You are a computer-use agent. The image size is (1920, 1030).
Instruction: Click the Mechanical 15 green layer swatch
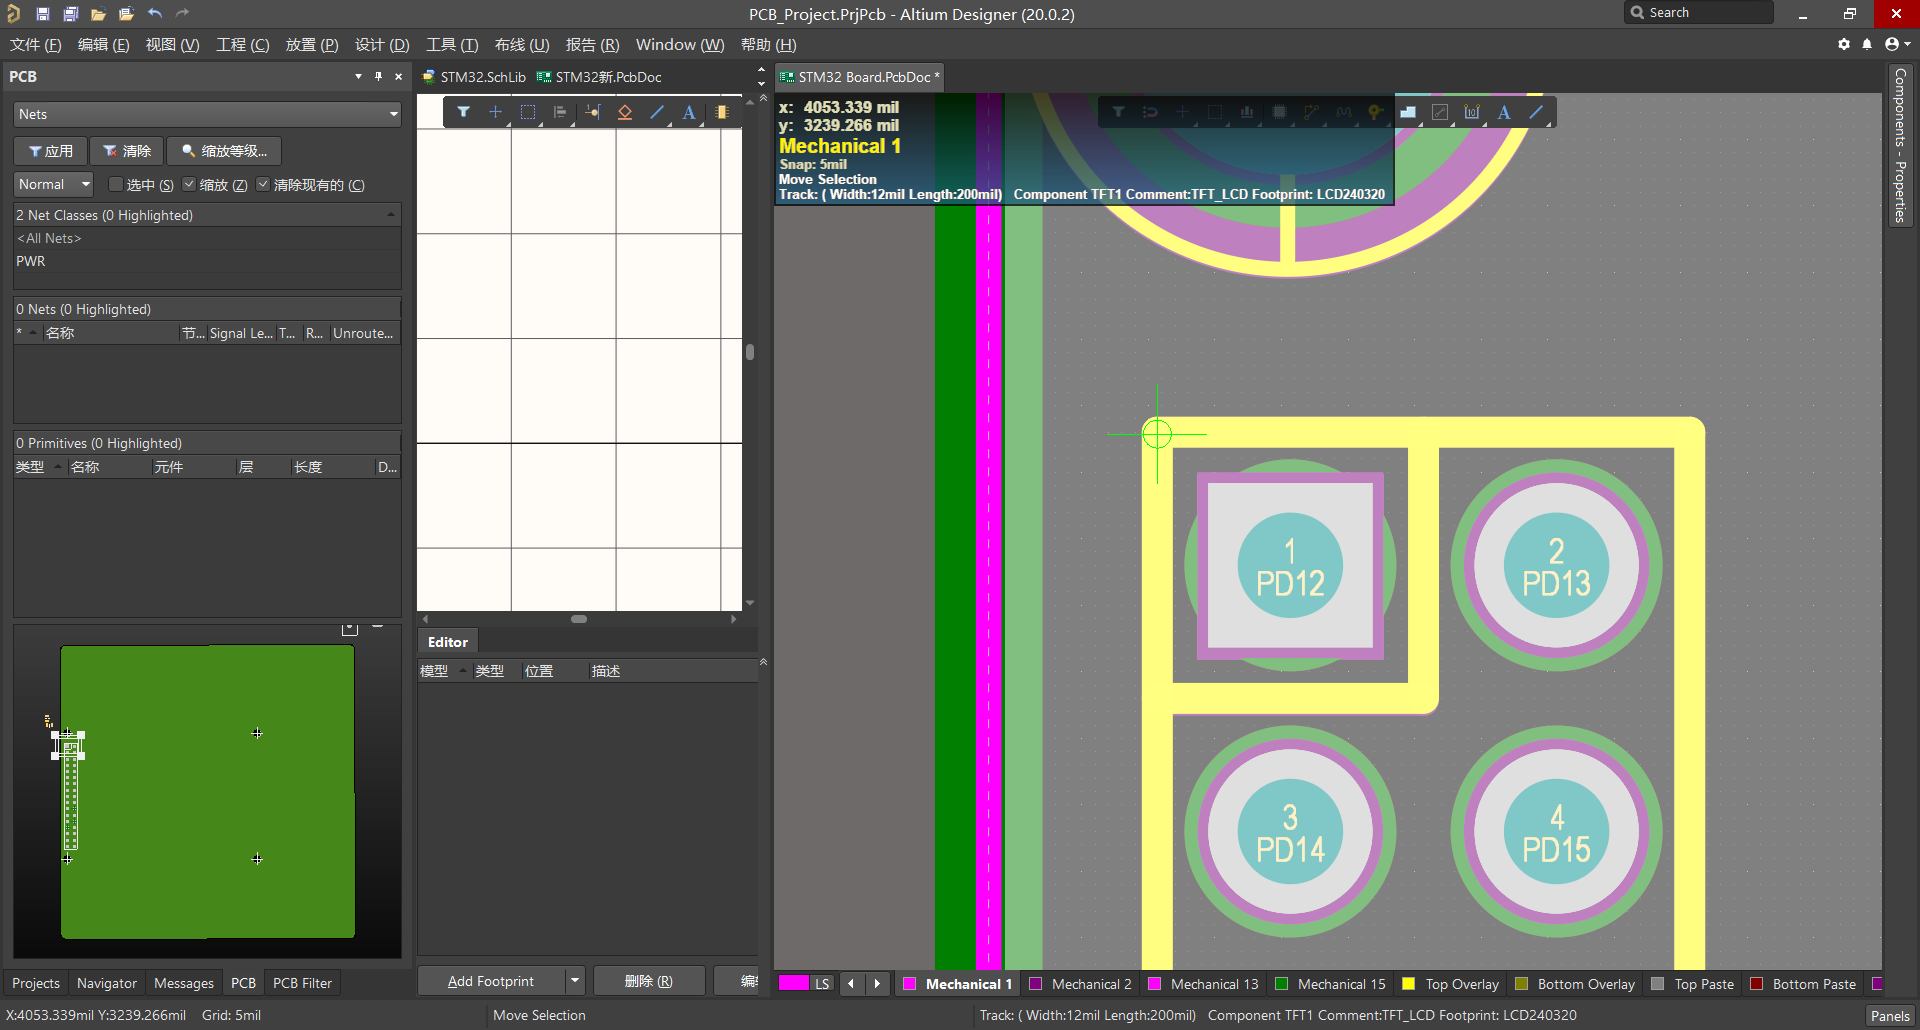pos(1281,984)
